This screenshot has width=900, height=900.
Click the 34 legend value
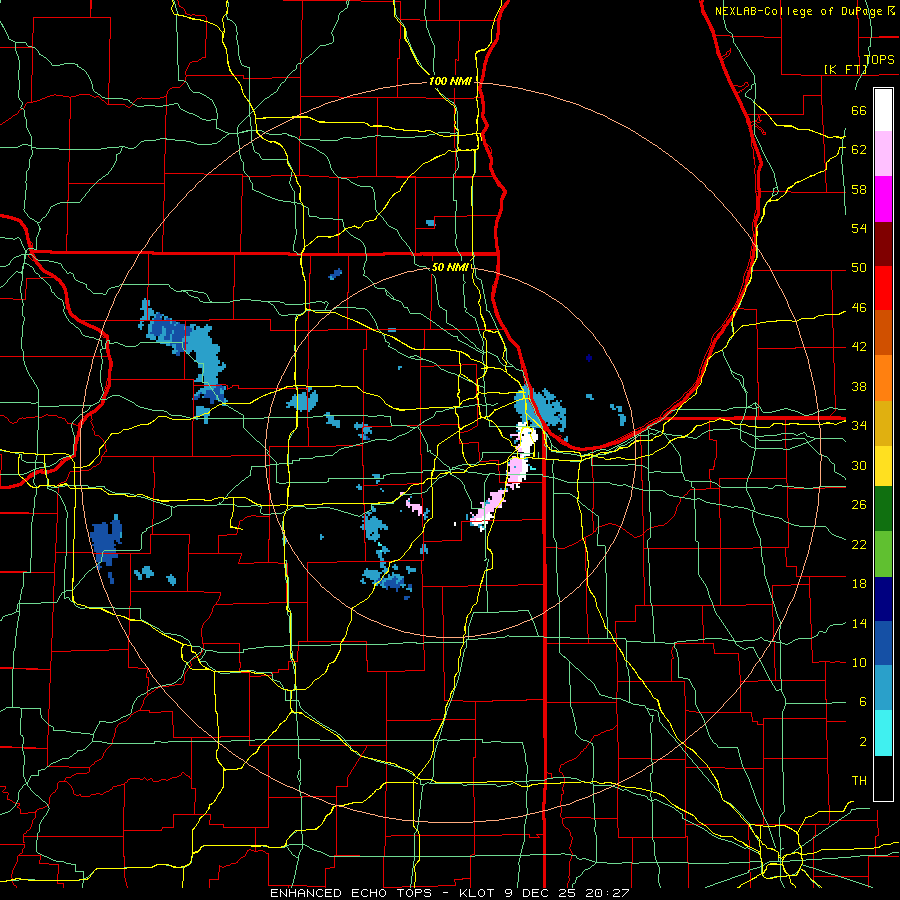859,426
